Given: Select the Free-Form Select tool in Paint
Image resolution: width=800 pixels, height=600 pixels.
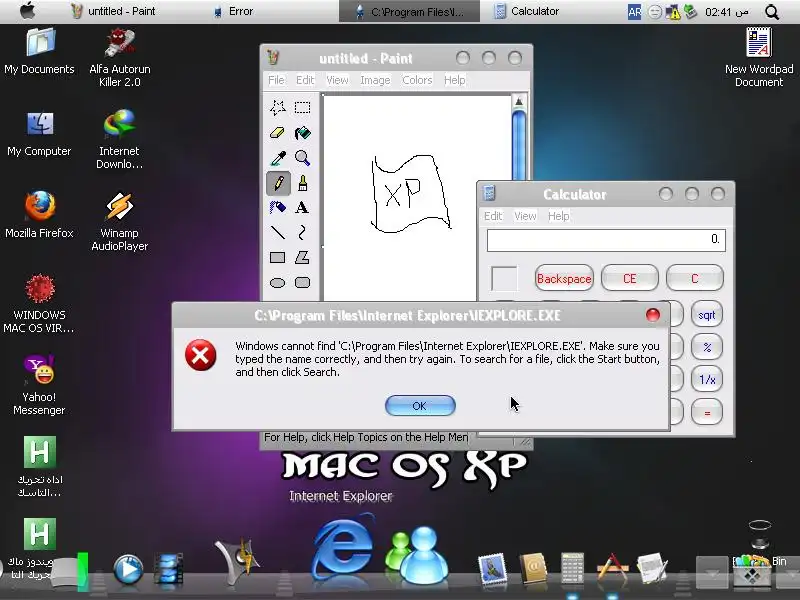Looking at the screenshot, I should pos(278,108).
